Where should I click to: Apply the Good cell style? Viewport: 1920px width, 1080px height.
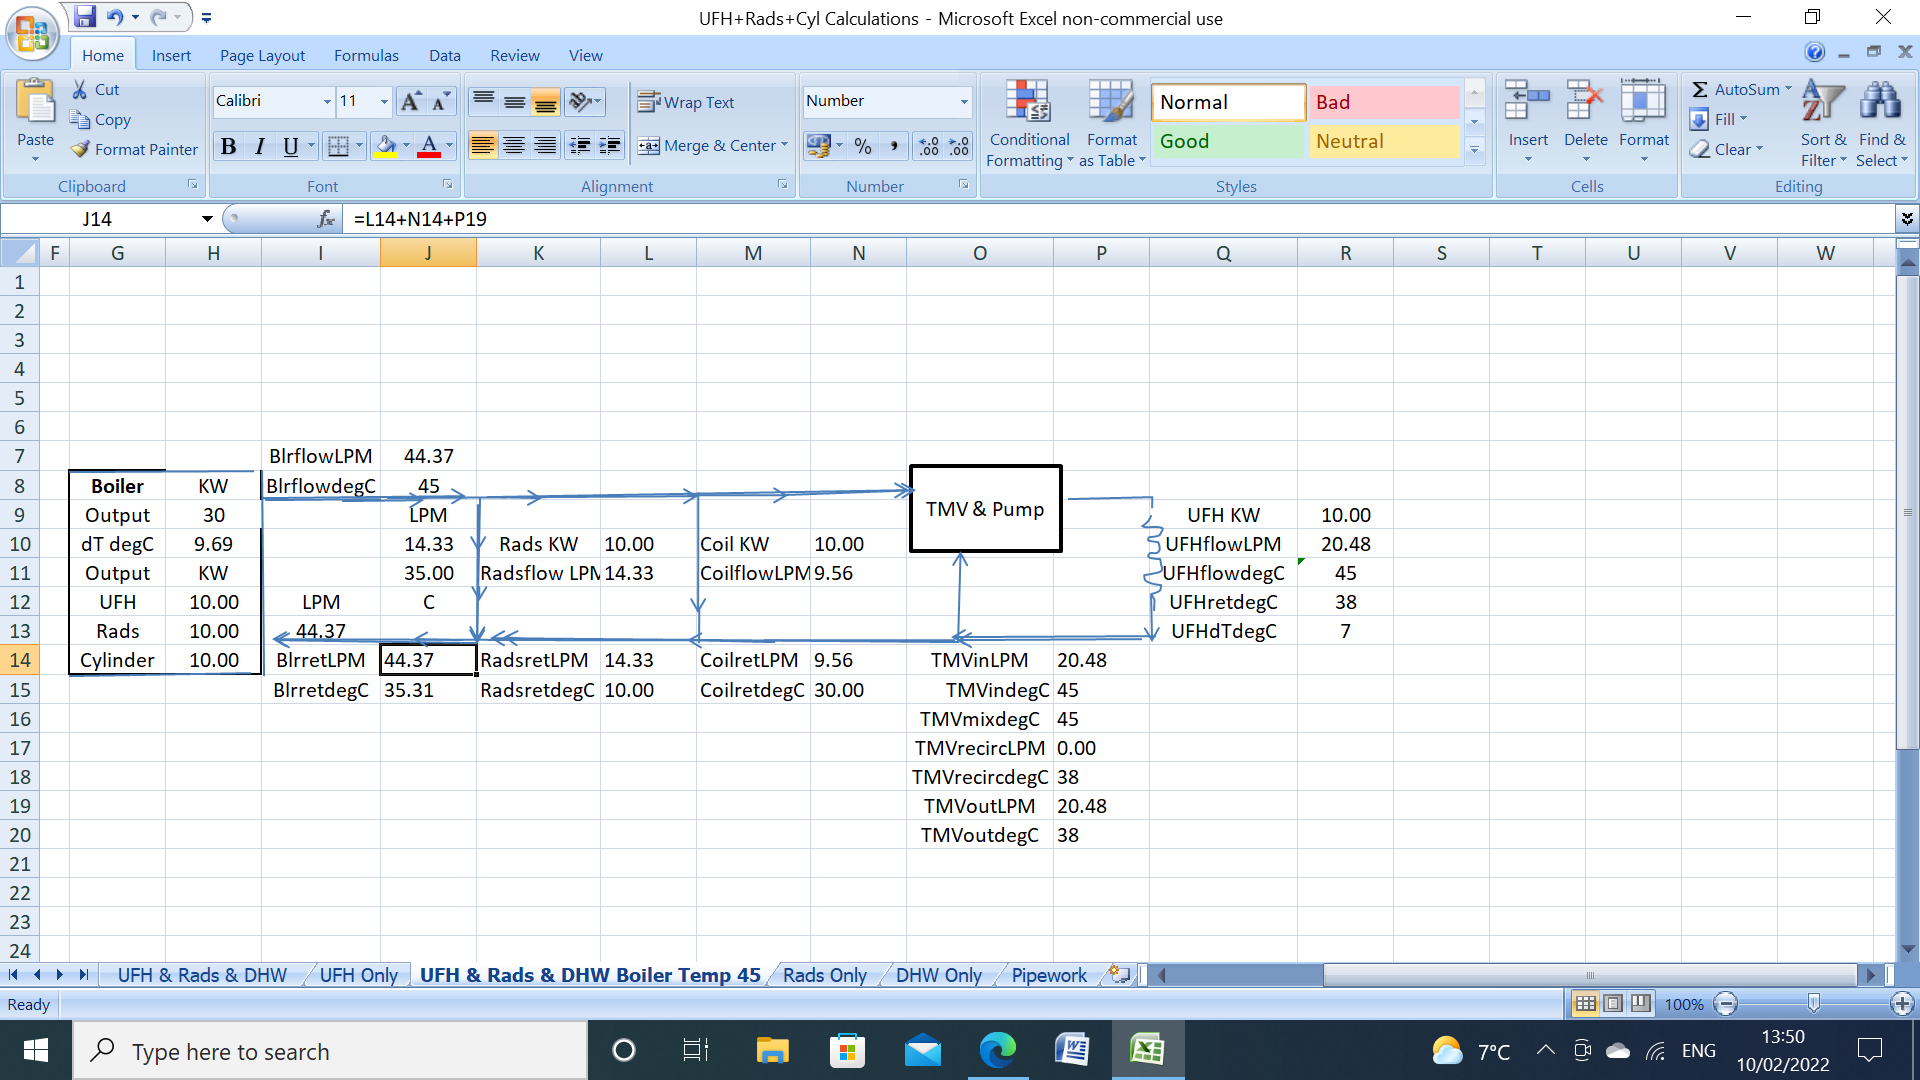[1229, 141]
